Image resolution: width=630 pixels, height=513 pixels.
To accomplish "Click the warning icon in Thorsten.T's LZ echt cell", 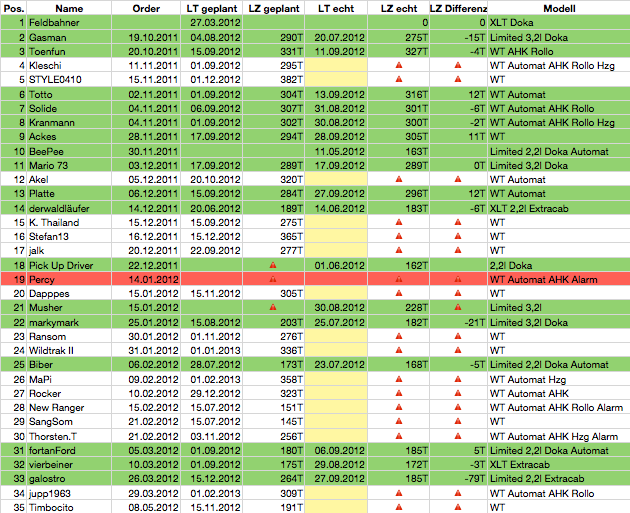I will [399, 436].
